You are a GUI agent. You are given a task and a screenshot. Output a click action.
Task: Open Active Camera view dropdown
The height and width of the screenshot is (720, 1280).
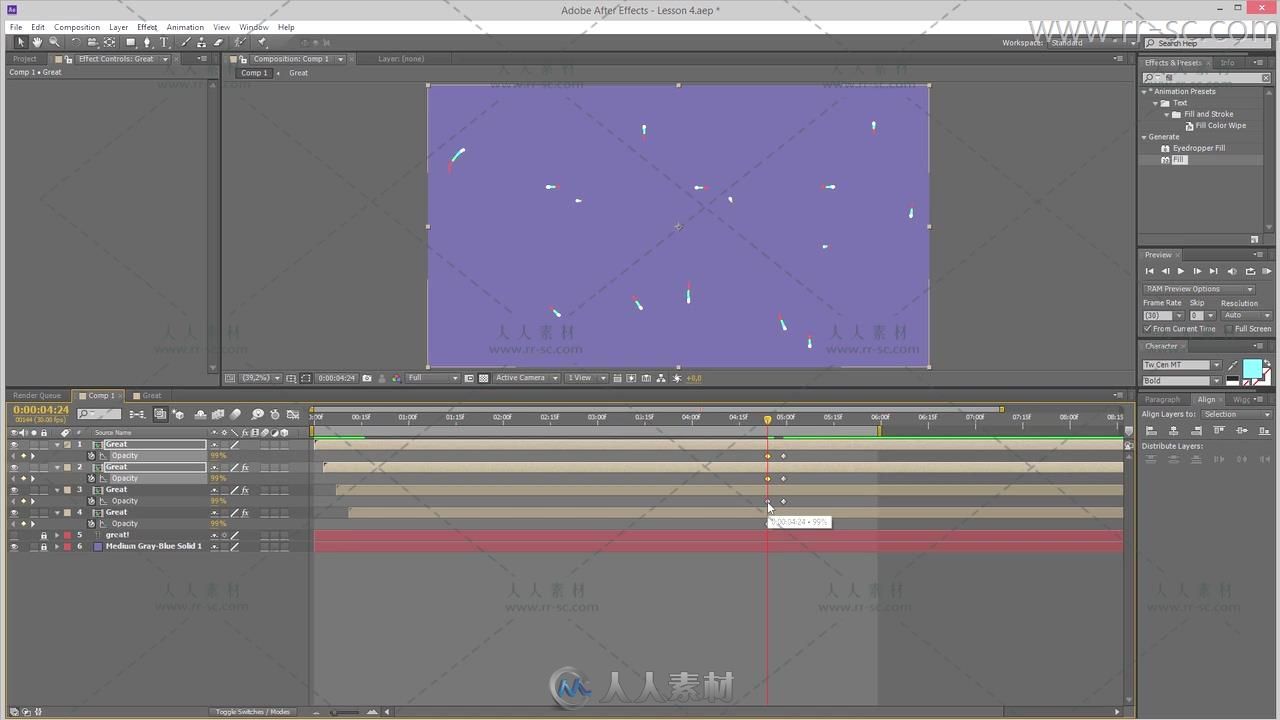tap(526, 378)
